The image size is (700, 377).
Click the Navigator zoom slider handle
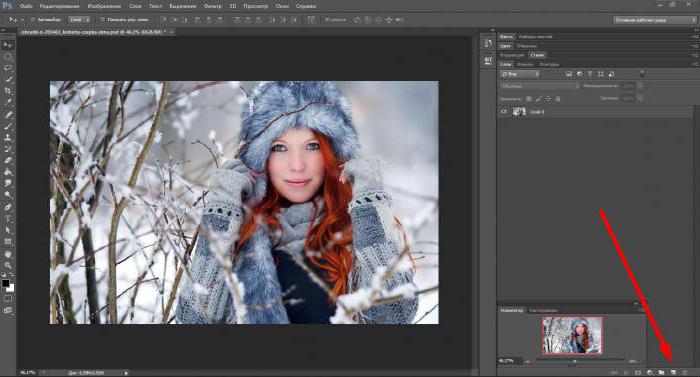[575, 361]
